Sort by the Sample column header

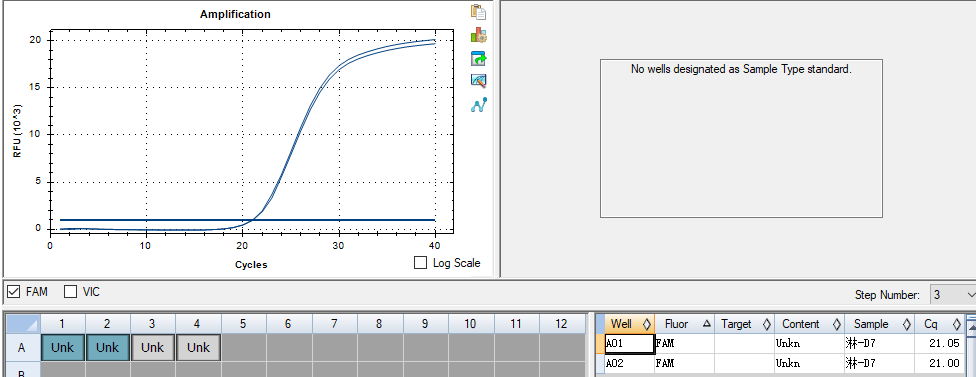pyautogui.click(x=880, y=323)
